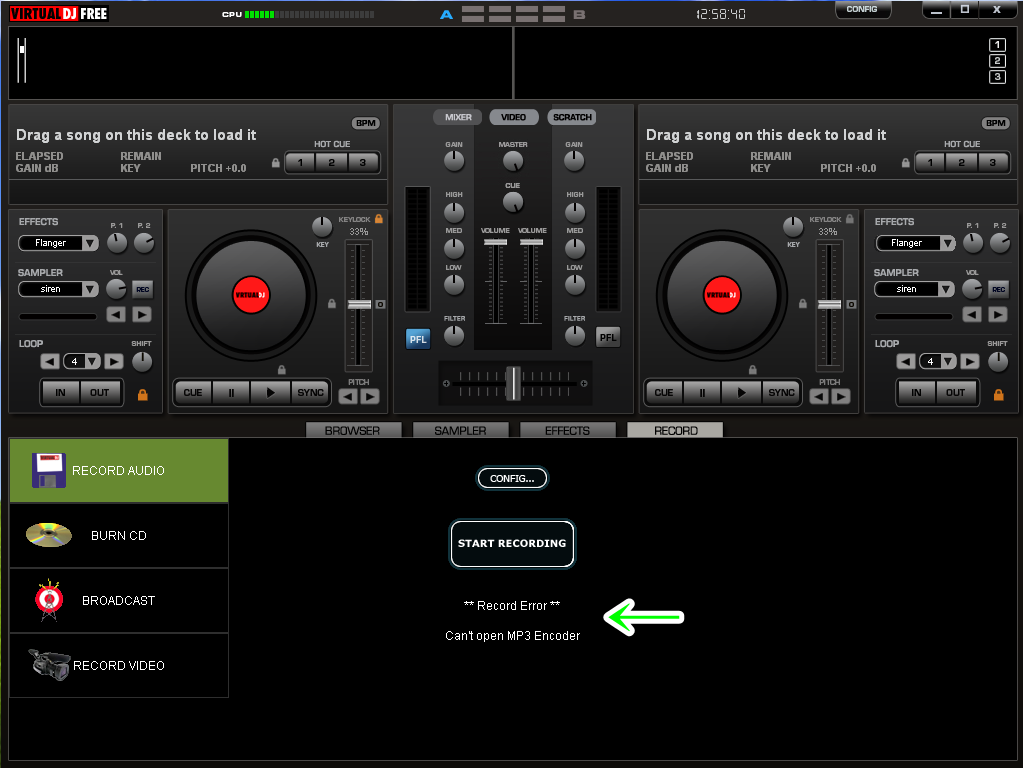
Task: Show the Video center panel
Action: pos(513,117)
